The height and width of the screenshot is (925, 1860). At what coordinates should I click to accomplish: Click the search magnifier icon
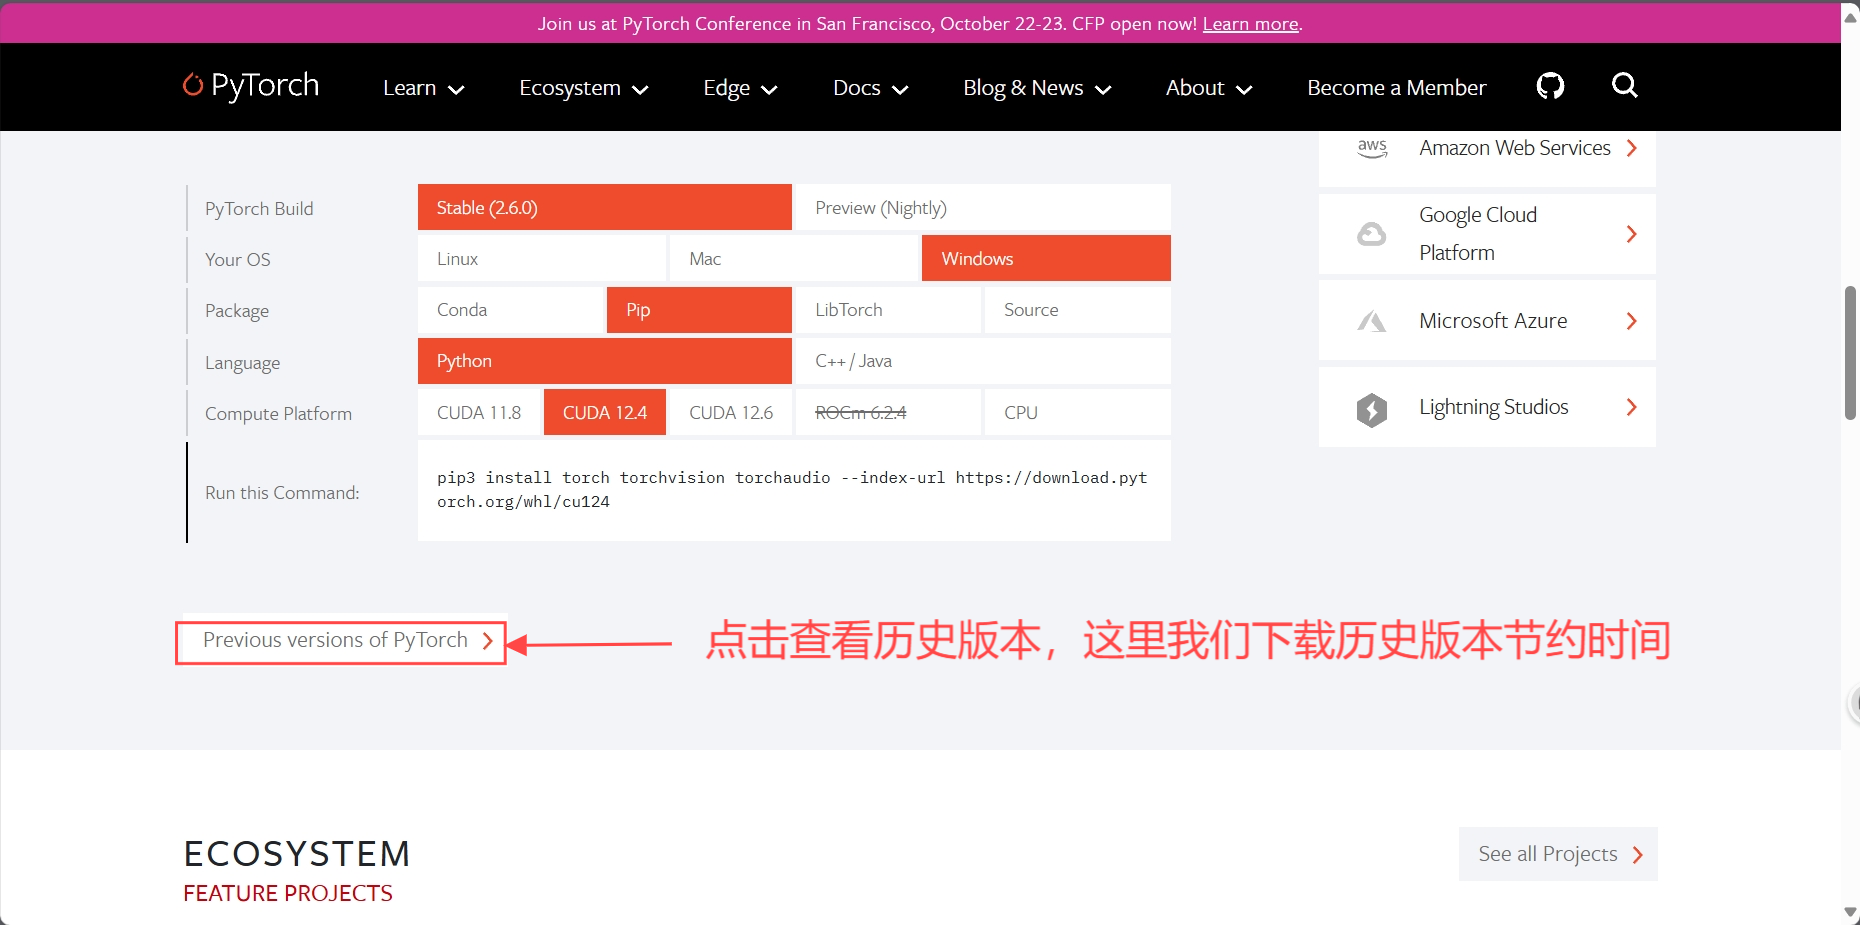[1625, 85]
